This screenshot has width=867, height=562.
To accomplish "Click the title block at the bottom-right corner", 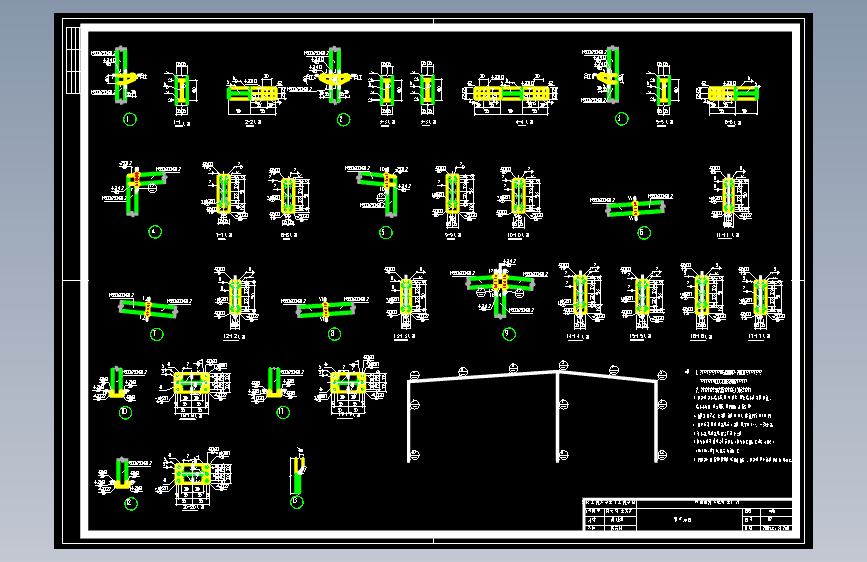I will [x=688, y=515].
